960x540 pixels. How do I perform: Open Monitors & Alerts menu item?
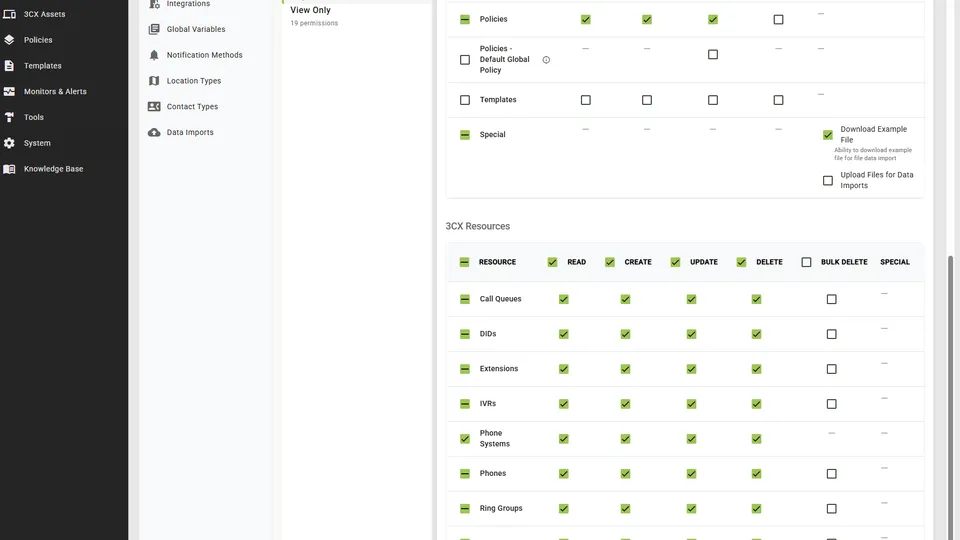point(55,91)
